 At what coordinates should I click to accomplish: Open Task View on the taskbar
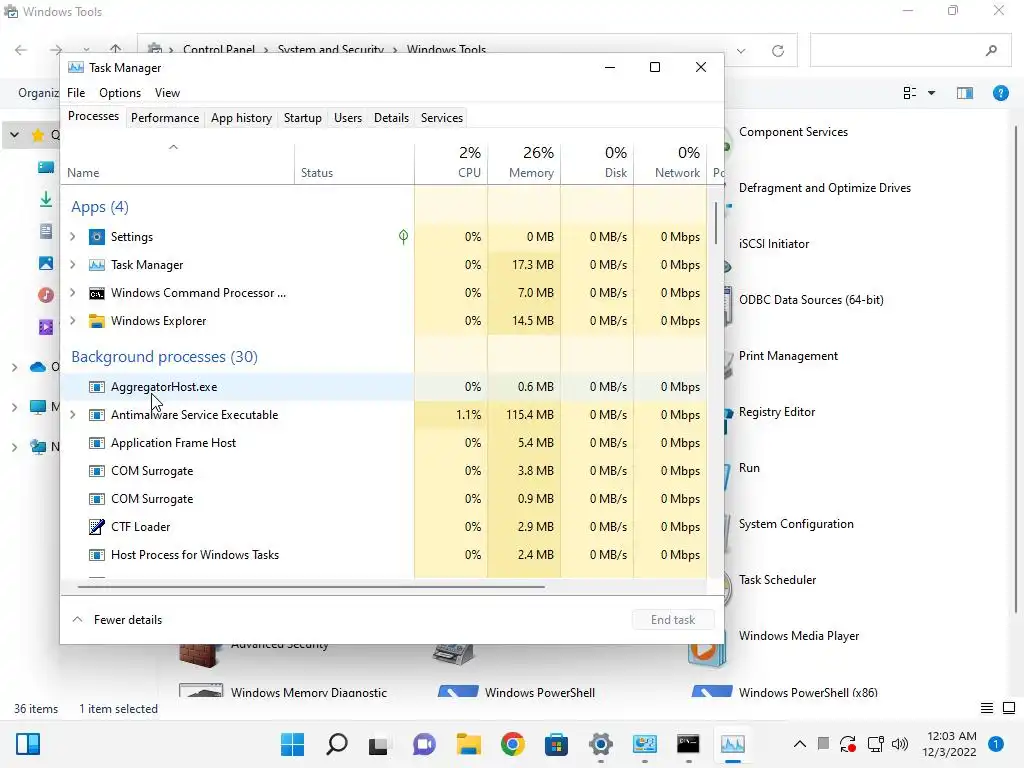(378, 744)
